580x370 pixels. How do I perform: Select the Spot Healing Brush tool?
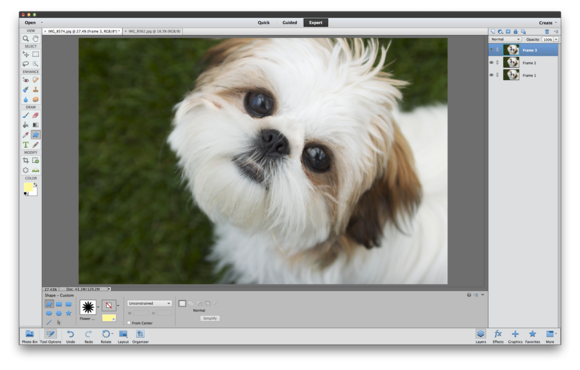36,80
